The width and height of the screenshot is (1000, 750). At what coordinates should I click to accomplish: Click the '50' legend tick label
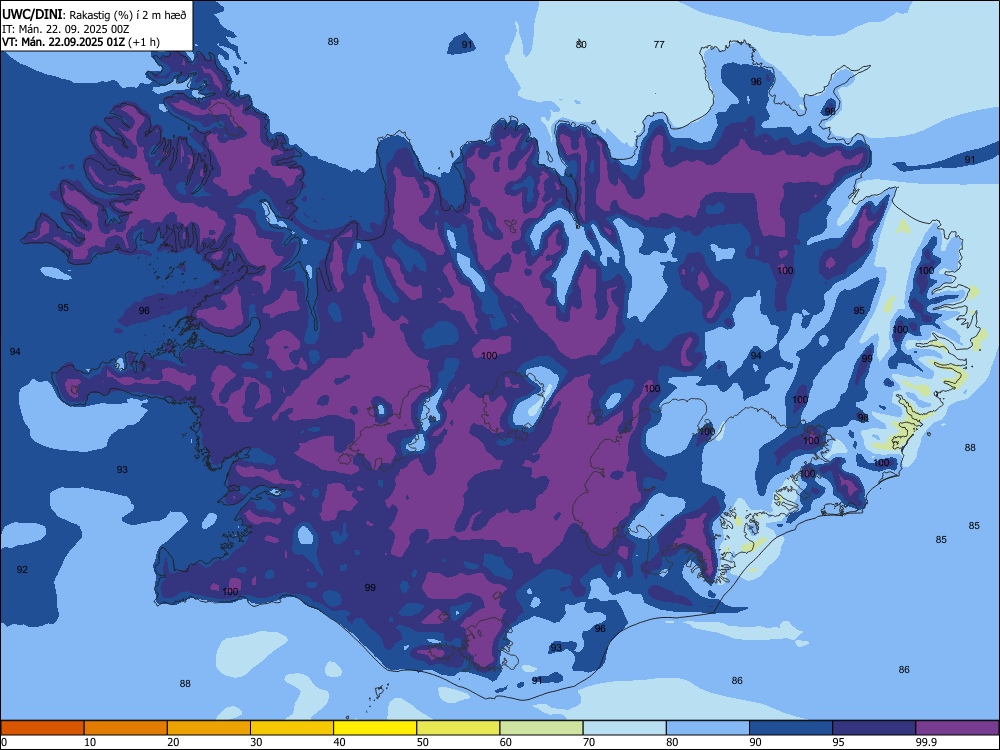click(x=423, y=742)
